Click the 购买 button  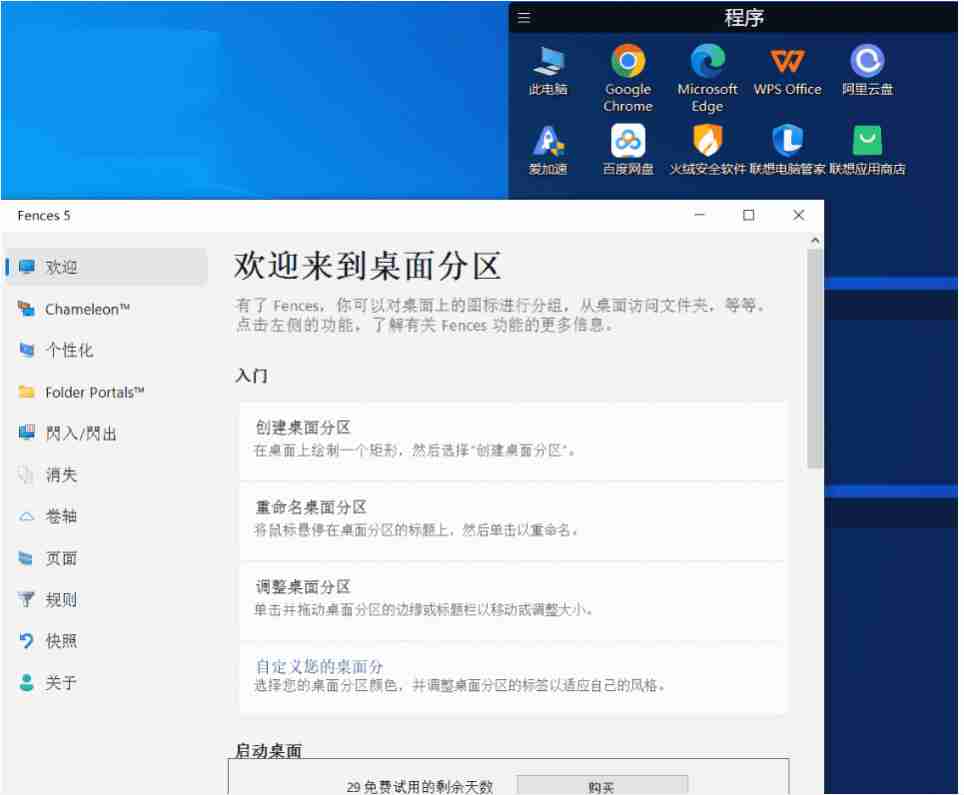(601, 786)
